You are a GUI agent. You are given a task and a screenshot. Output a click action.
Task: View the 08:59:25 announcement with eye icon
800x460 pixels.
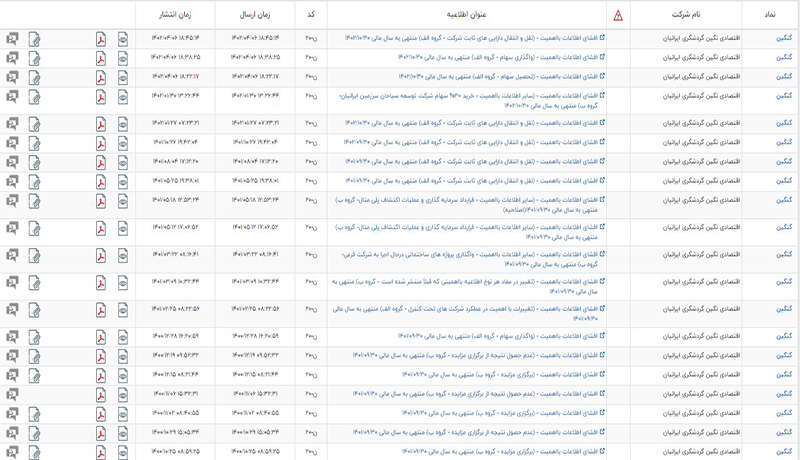pos(123,451)
